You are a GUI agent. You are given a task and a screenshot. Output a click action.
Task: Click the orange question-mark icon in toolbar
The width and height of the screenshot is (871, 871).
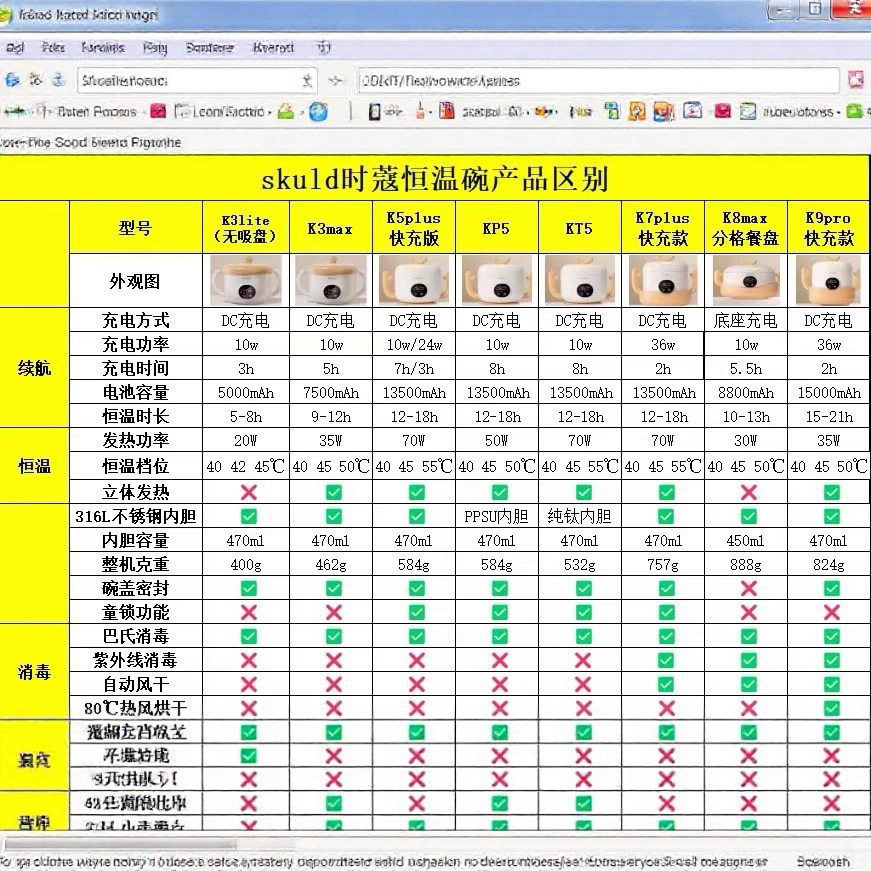[637, 111]
